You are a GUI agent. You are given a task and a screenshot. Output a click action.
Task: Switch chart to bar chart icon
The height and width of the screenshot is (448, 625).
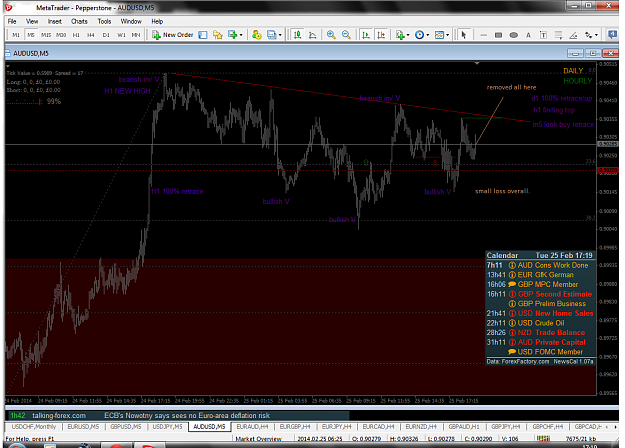[x=297, y=35]
